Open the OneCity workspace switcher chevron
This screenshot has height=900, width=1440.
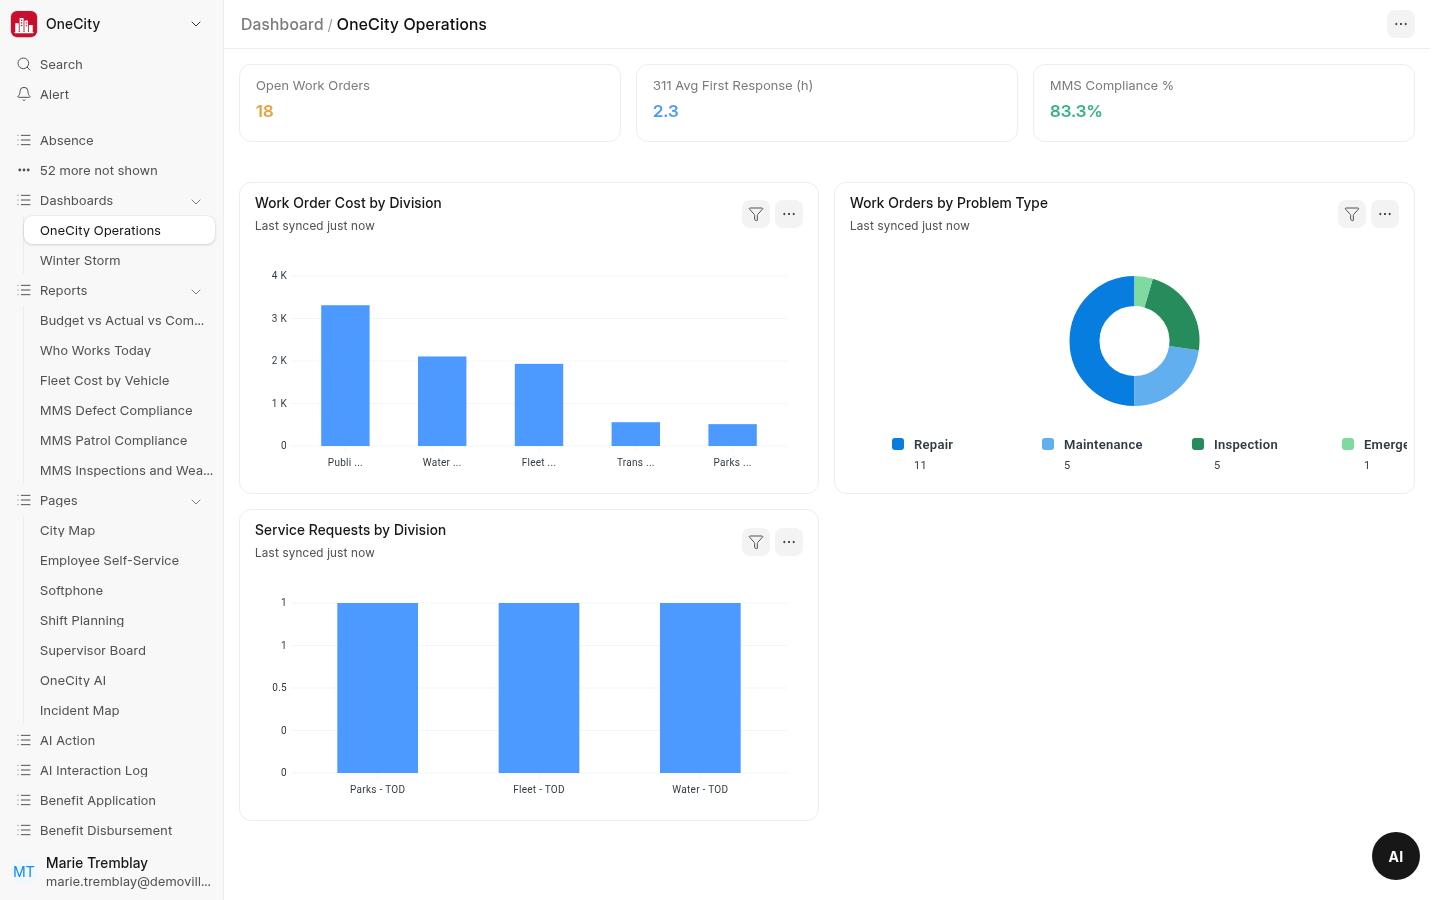point(196,24)
